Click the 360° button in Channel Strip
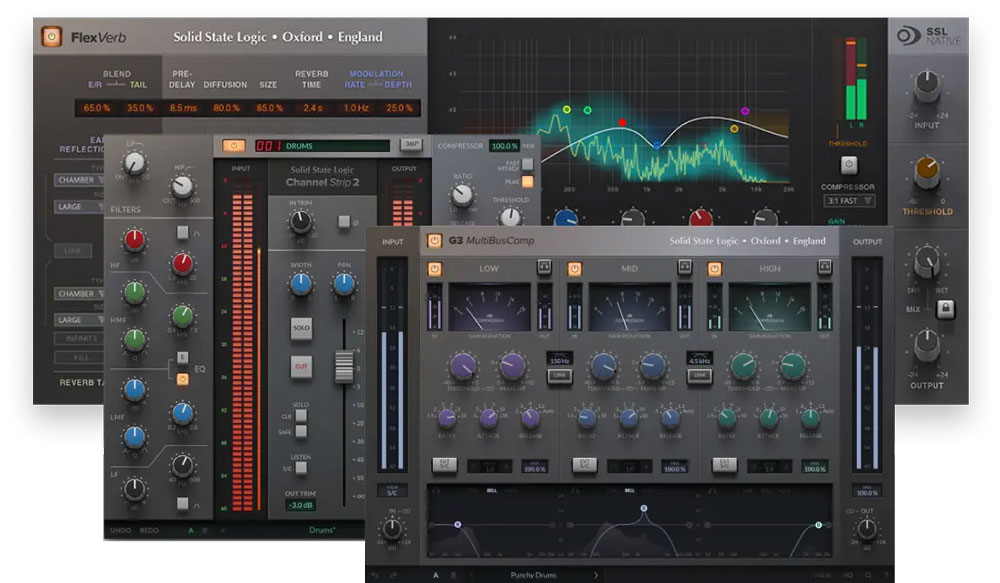Image resolution: width=1000 pixels, height=583 pixels. (410, 146)
